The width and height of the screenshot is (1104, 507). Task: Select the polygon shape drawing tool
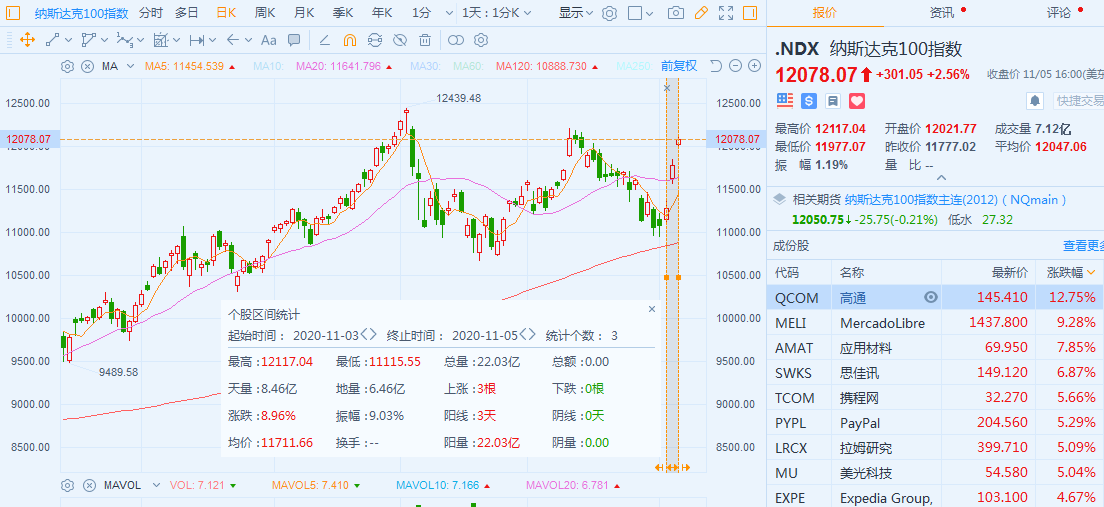point(89,40)
